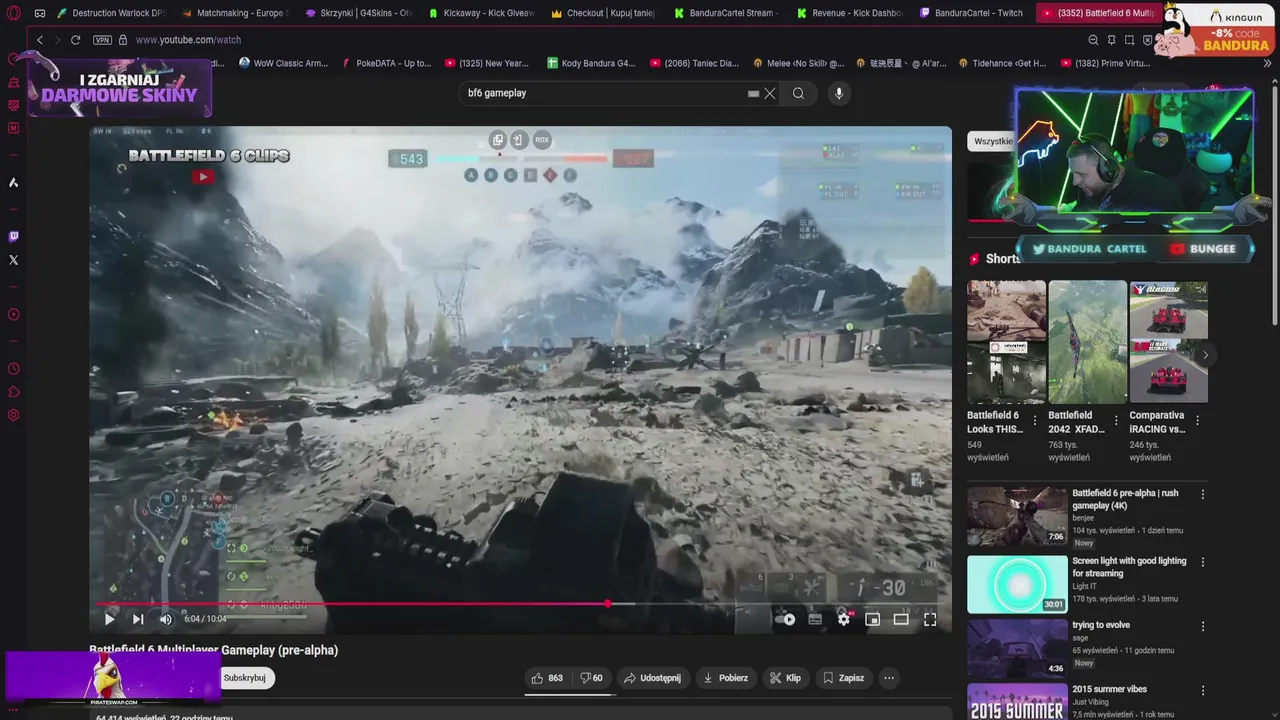Image resolution: width=1280 pixels, height=720 pixels.
Task: Go back with browser back arrow
Action: point(40,40)
